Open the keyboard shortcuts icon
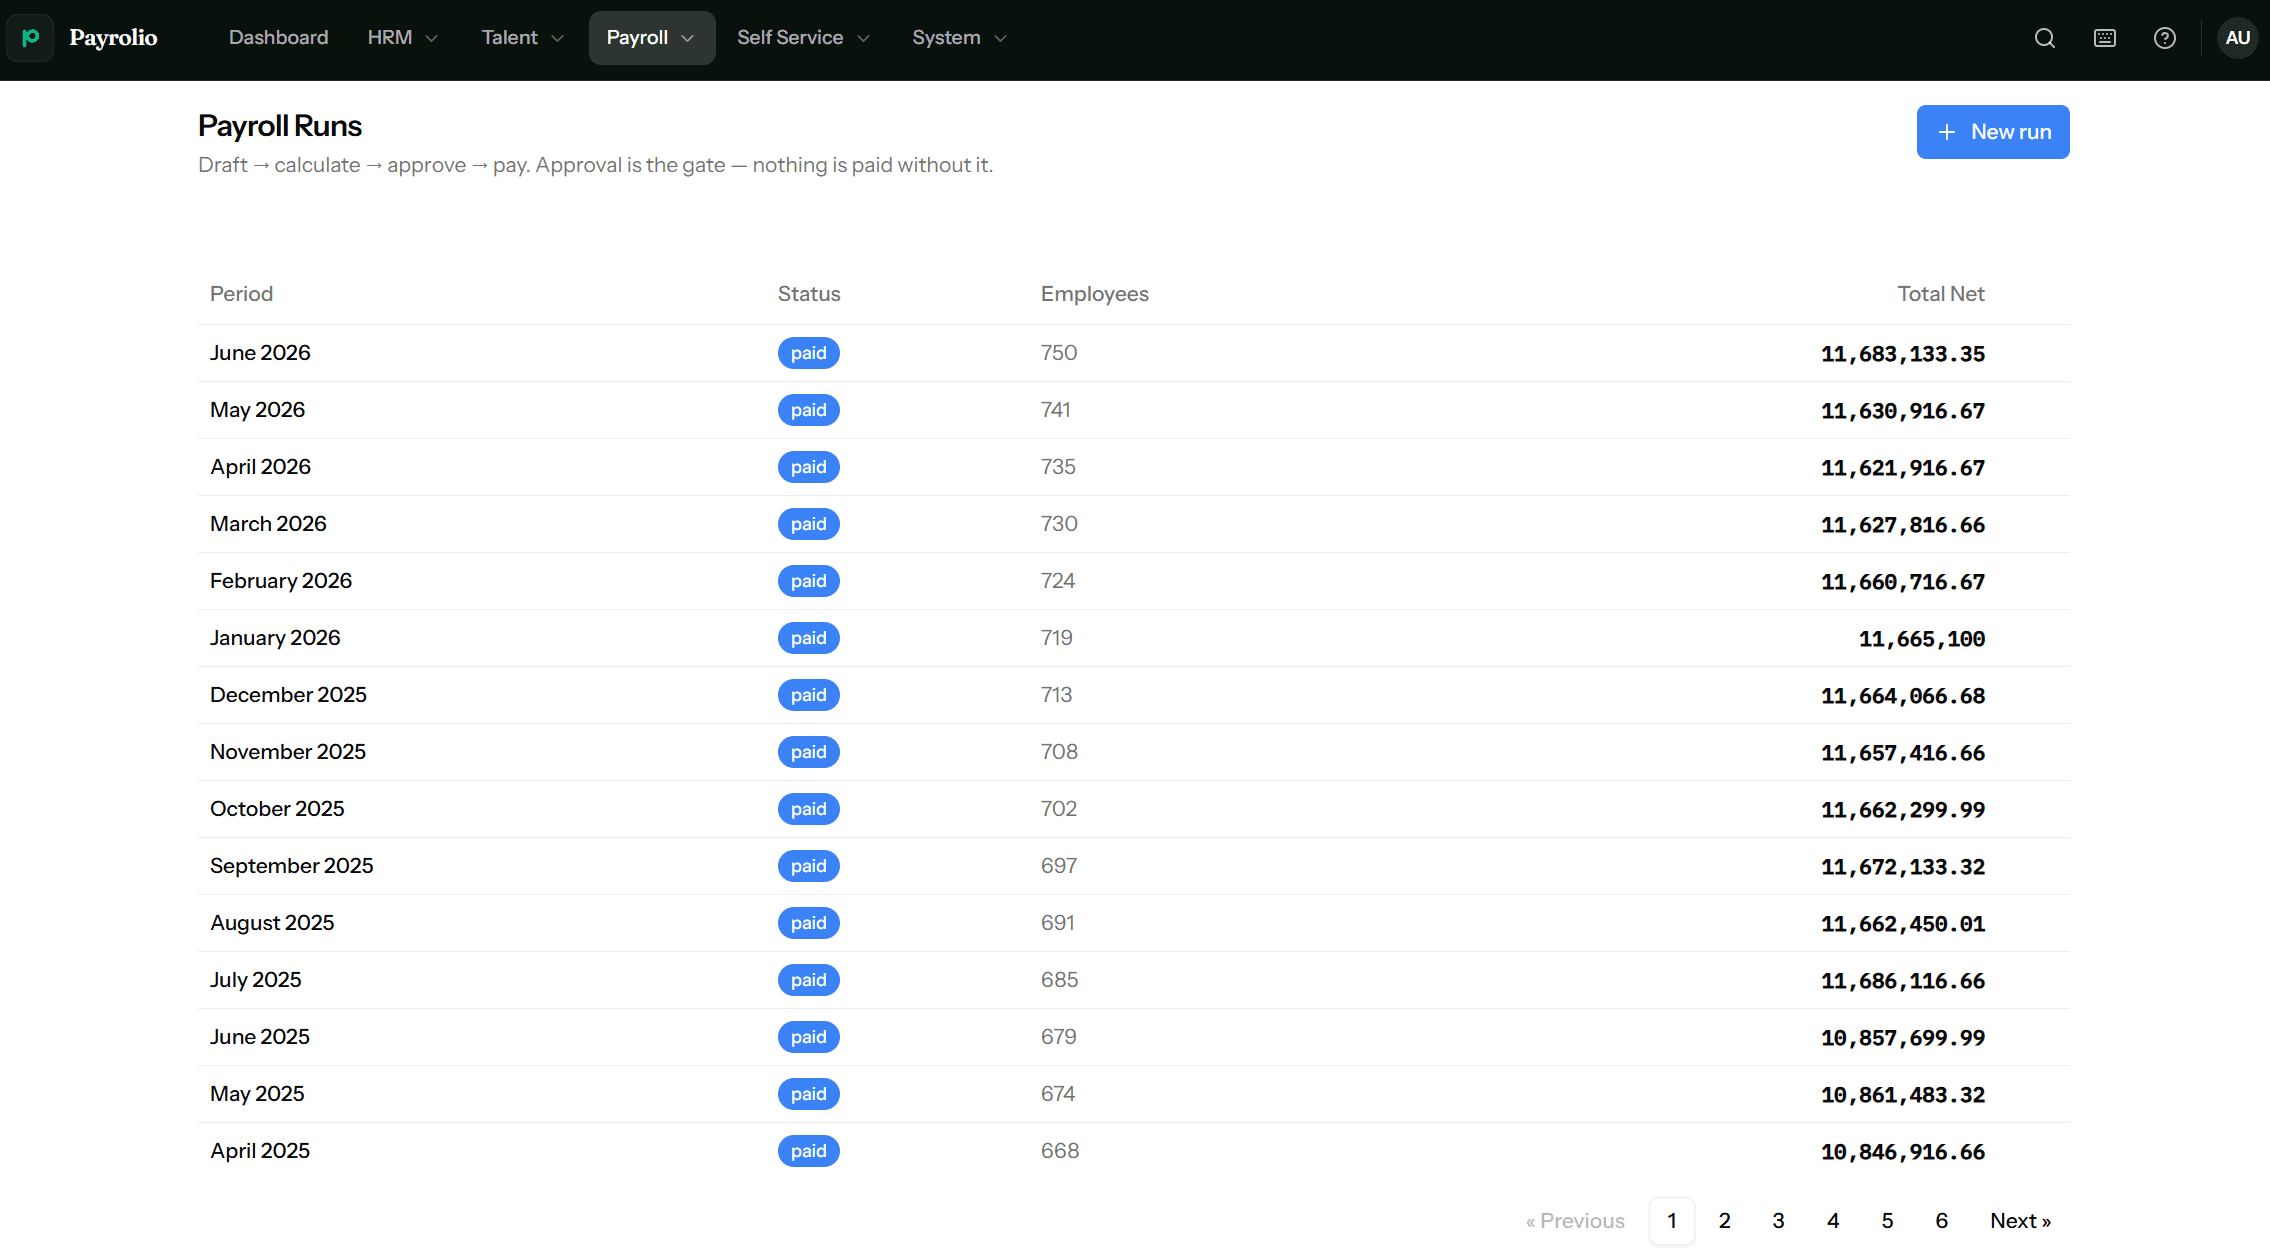2270x1252 pixels. click(x=2105, y=38)
